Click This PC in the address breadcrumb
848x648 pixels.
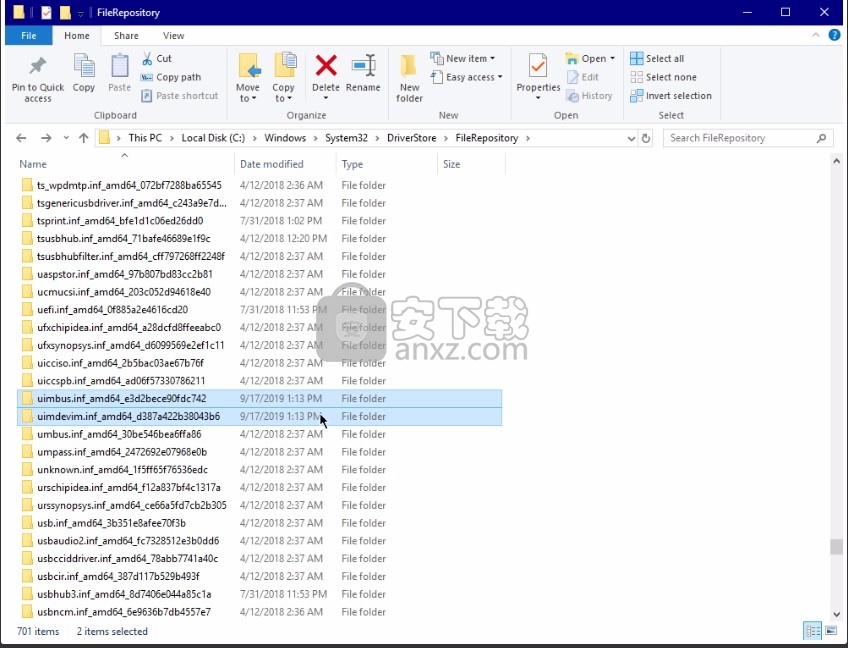point(145,138)
